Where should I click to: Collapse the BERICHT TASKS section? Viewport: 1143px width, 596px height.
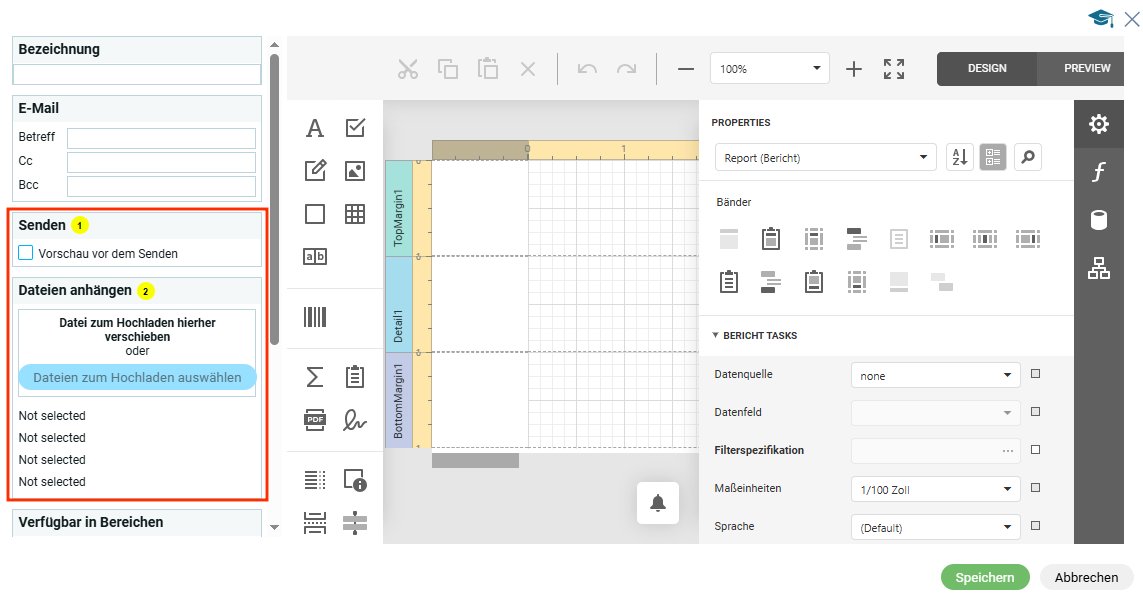[x=716, y=336]
